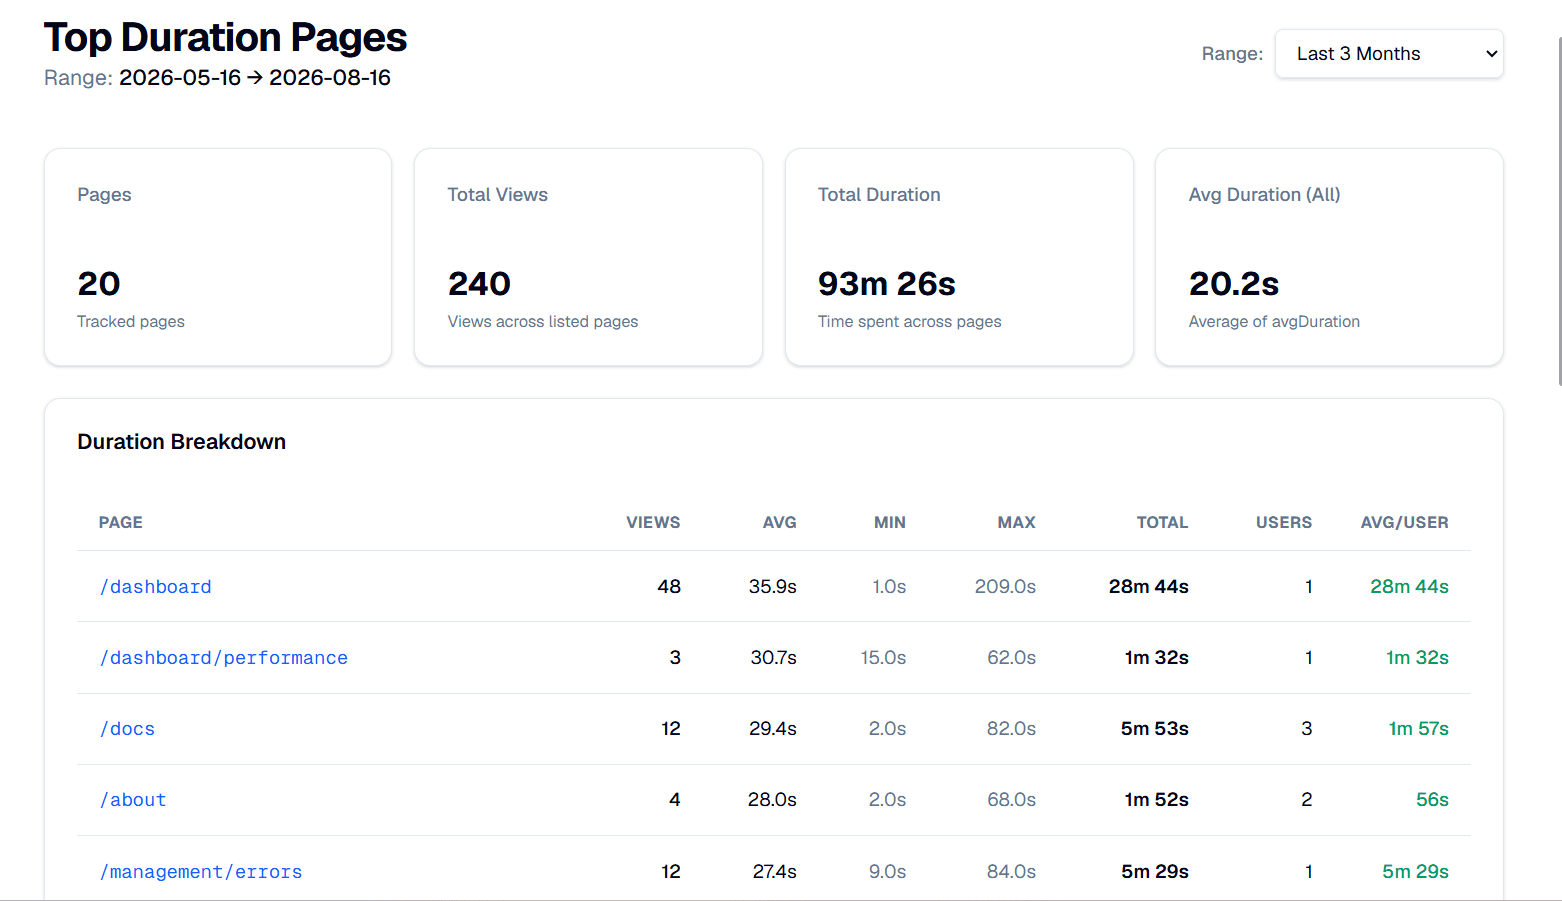Click the Top Duration Pages heading

226,38
